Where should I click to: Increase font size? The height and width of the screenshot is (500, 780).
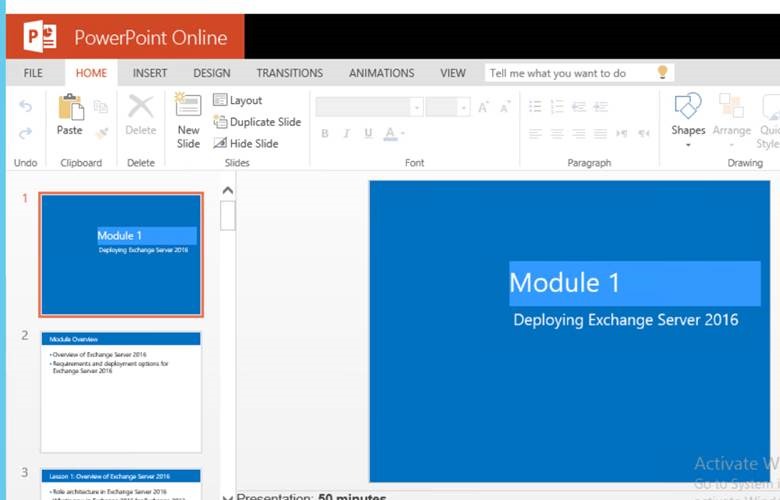483,107
